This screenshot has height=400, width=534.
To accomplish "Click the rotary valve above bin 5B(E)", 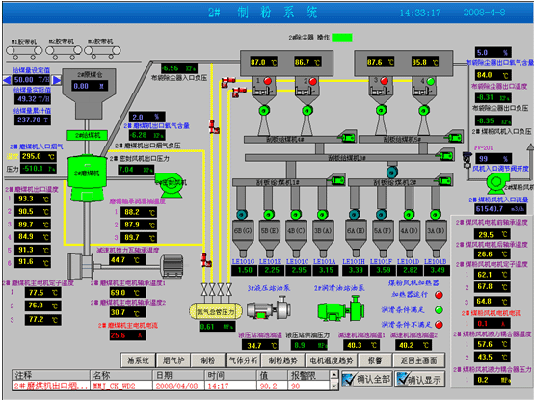I will click(269, 214).
